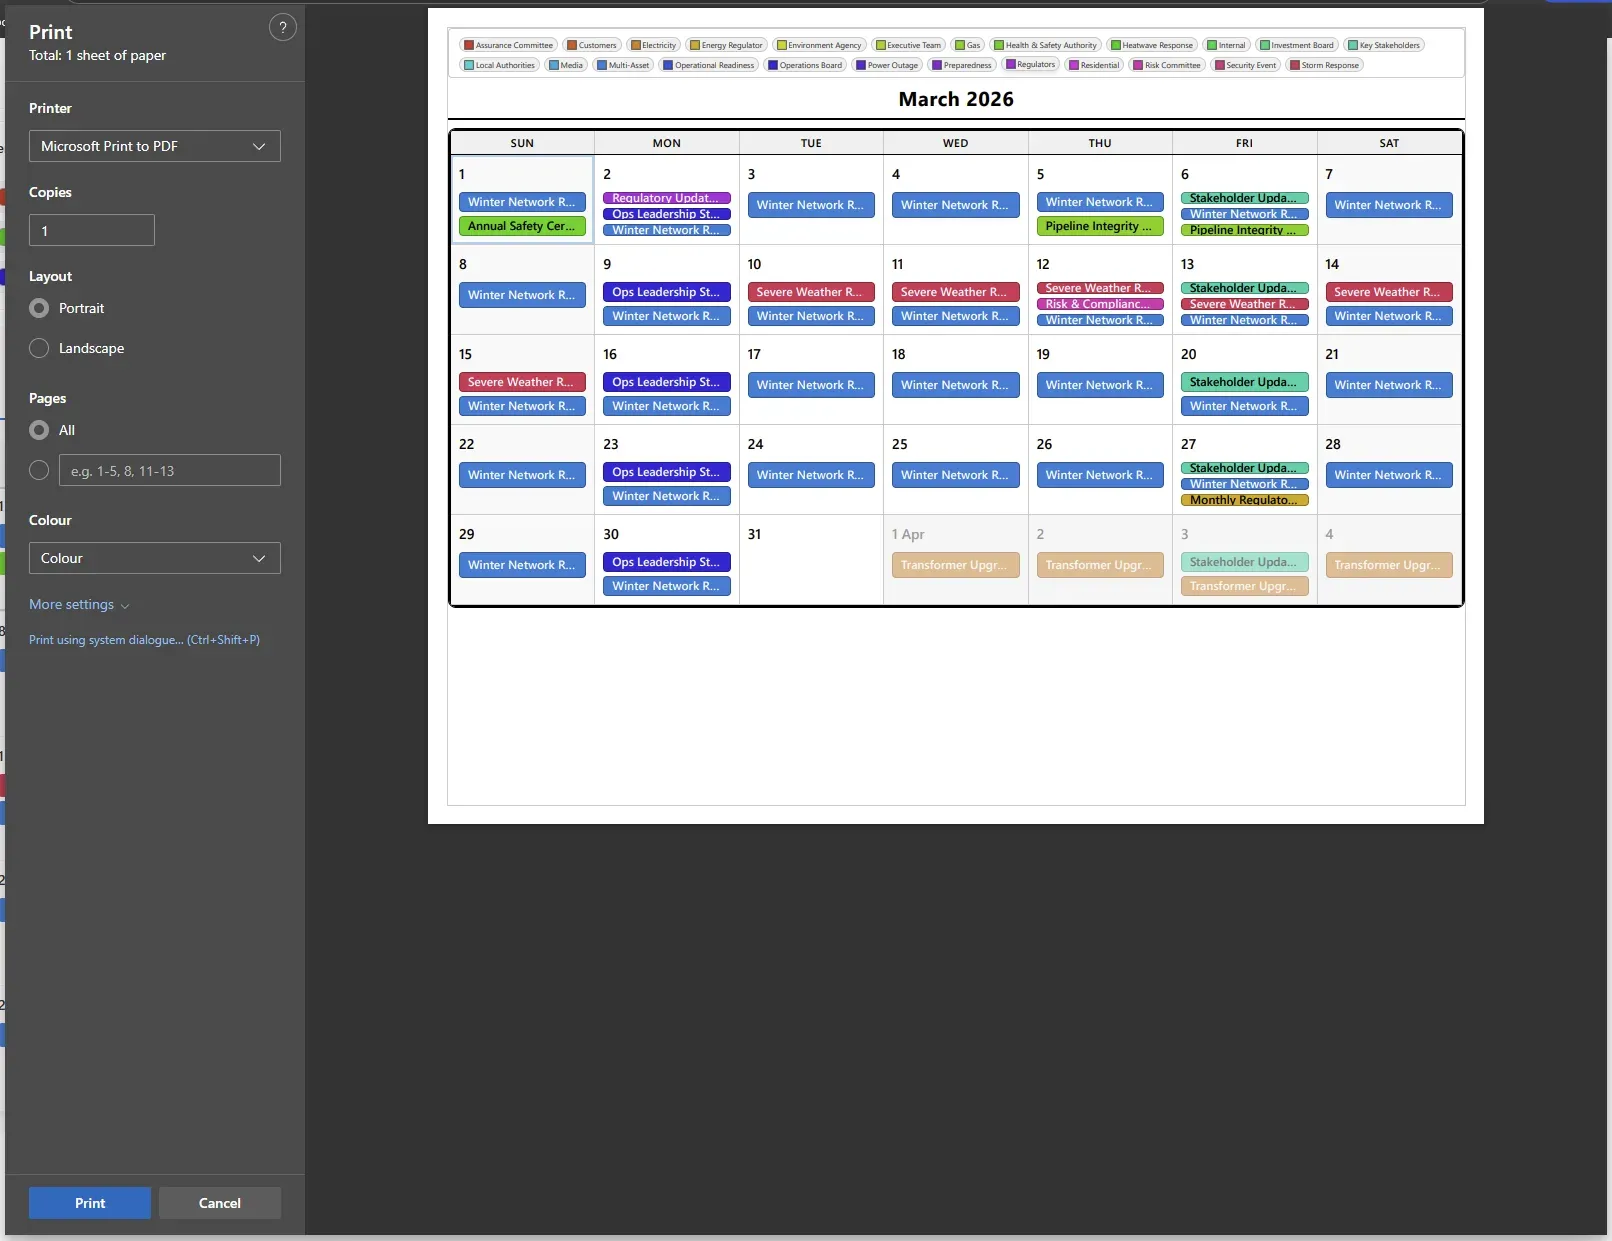Viewport: 1612px width, 1241px height.
Task: Click the "Regulators" category chip
Action: pos(1030,65)
